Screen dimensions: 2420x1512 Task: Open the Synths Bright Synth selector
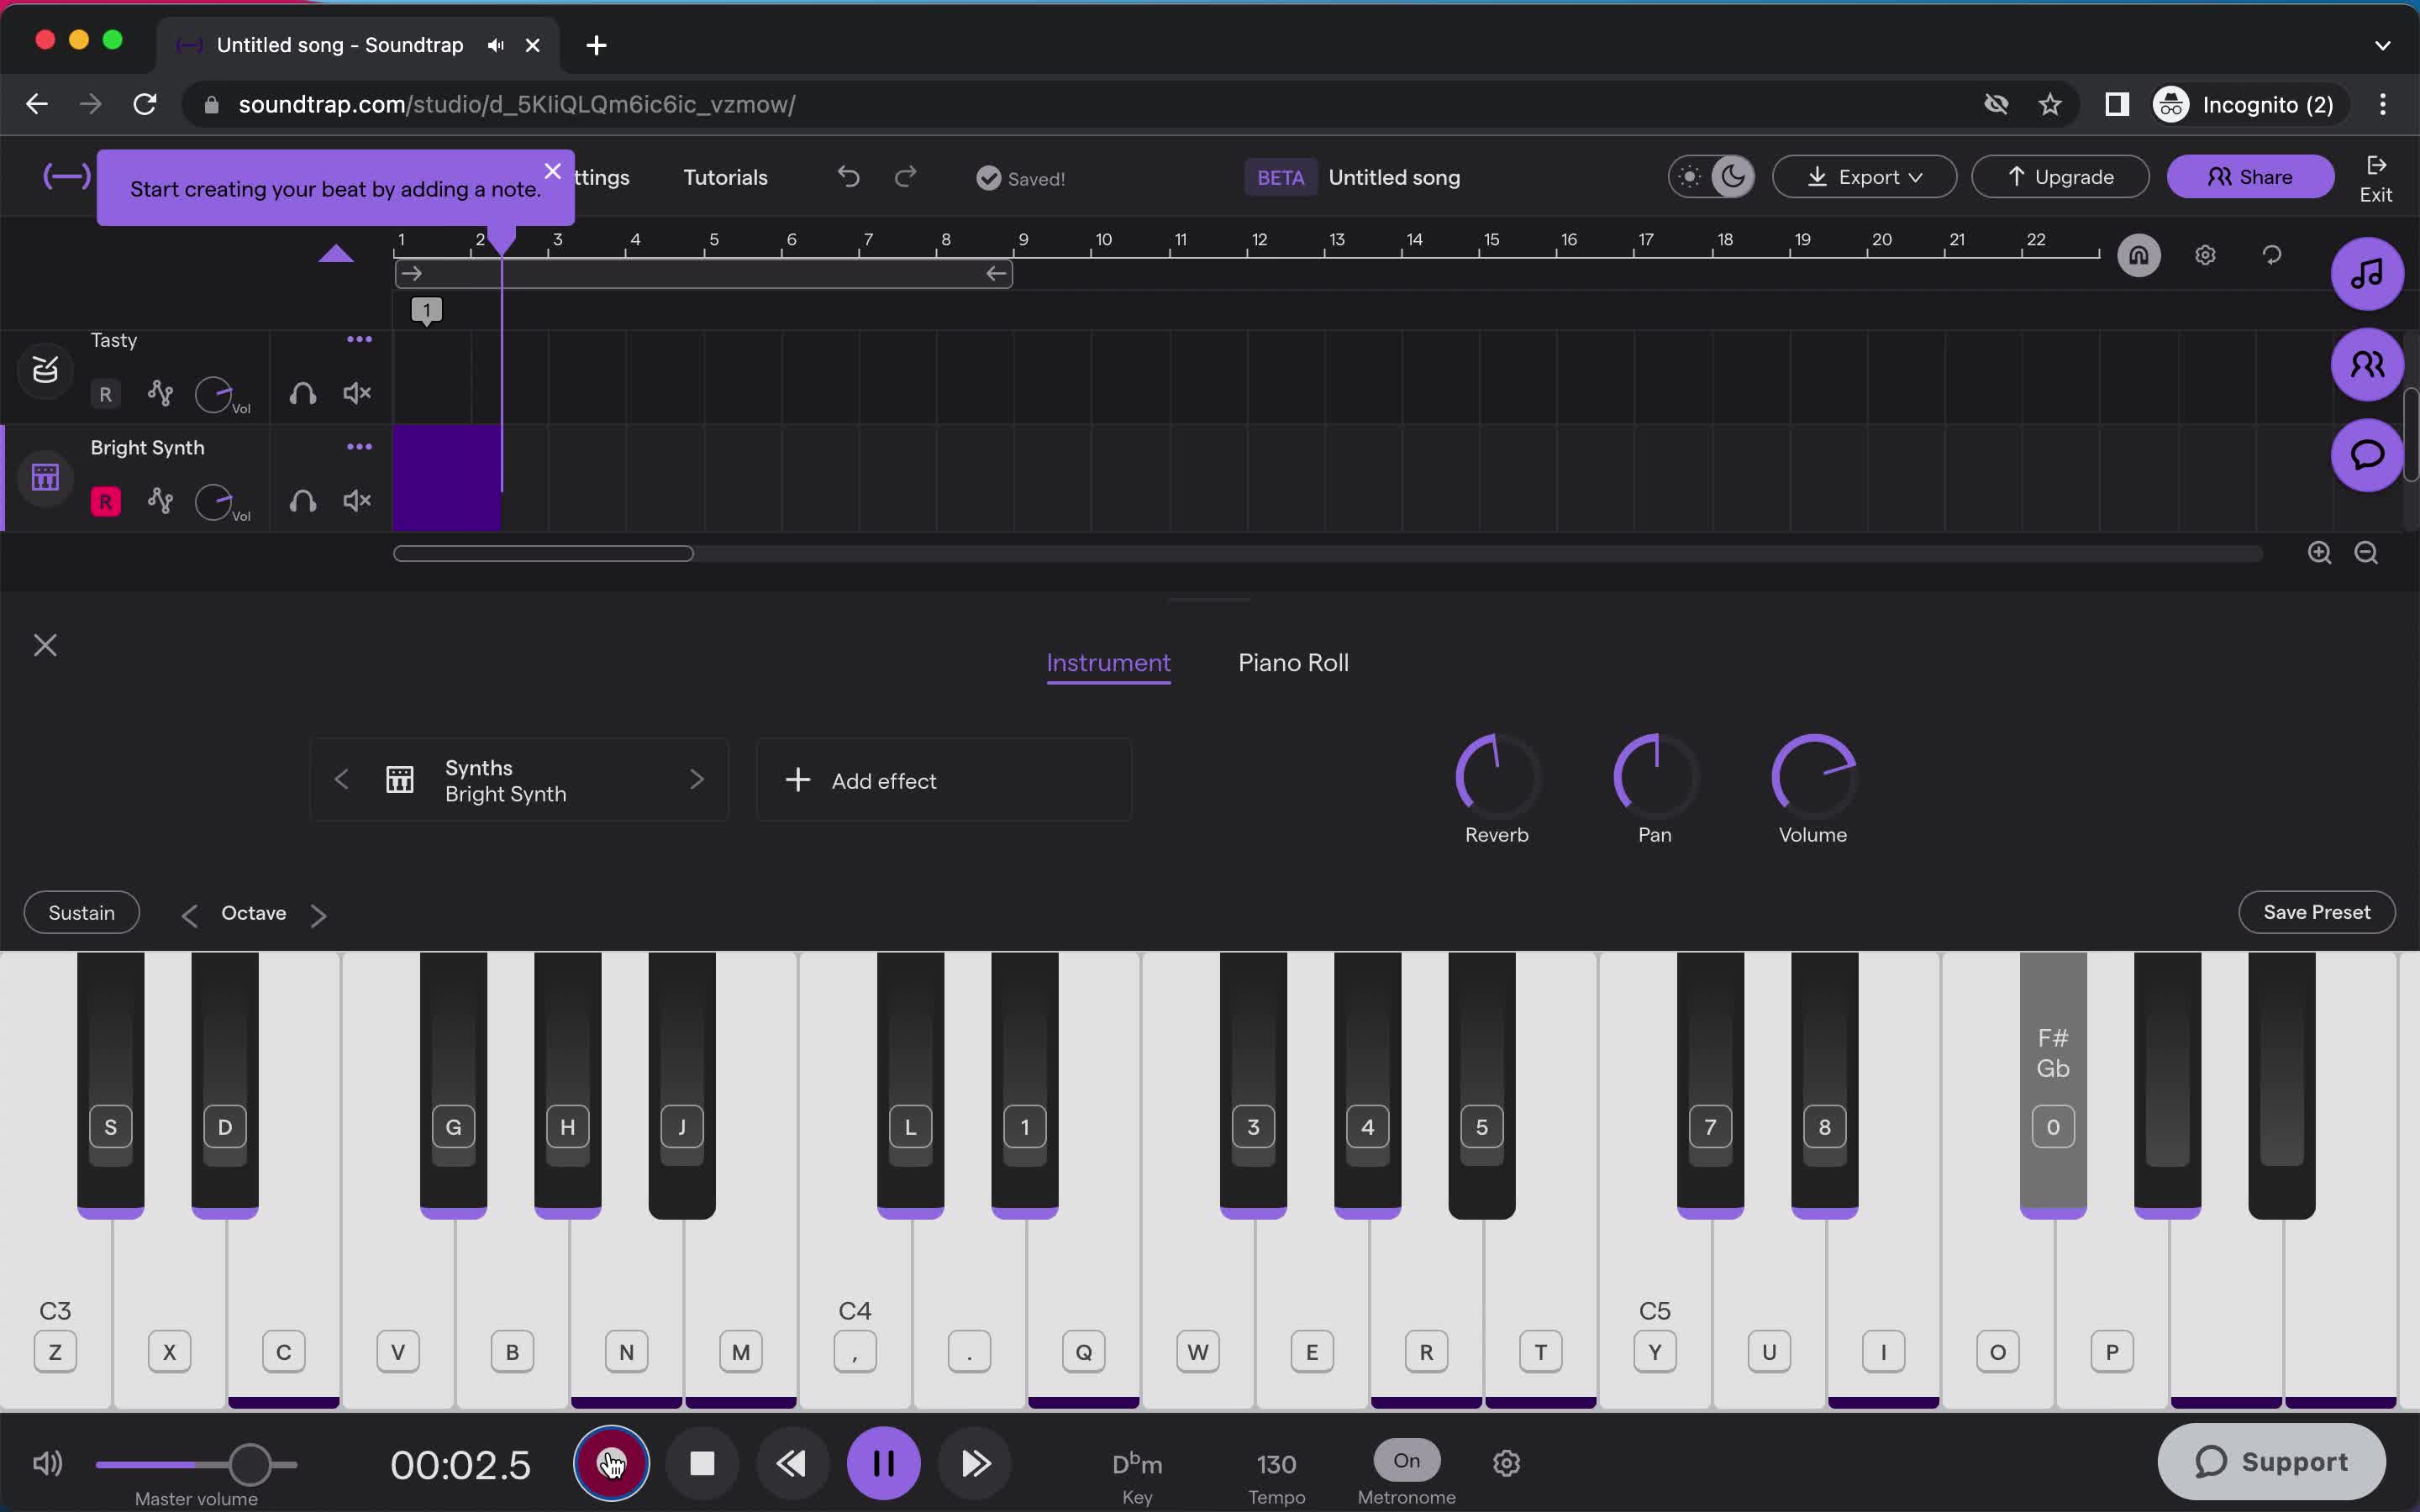point(518,780)
